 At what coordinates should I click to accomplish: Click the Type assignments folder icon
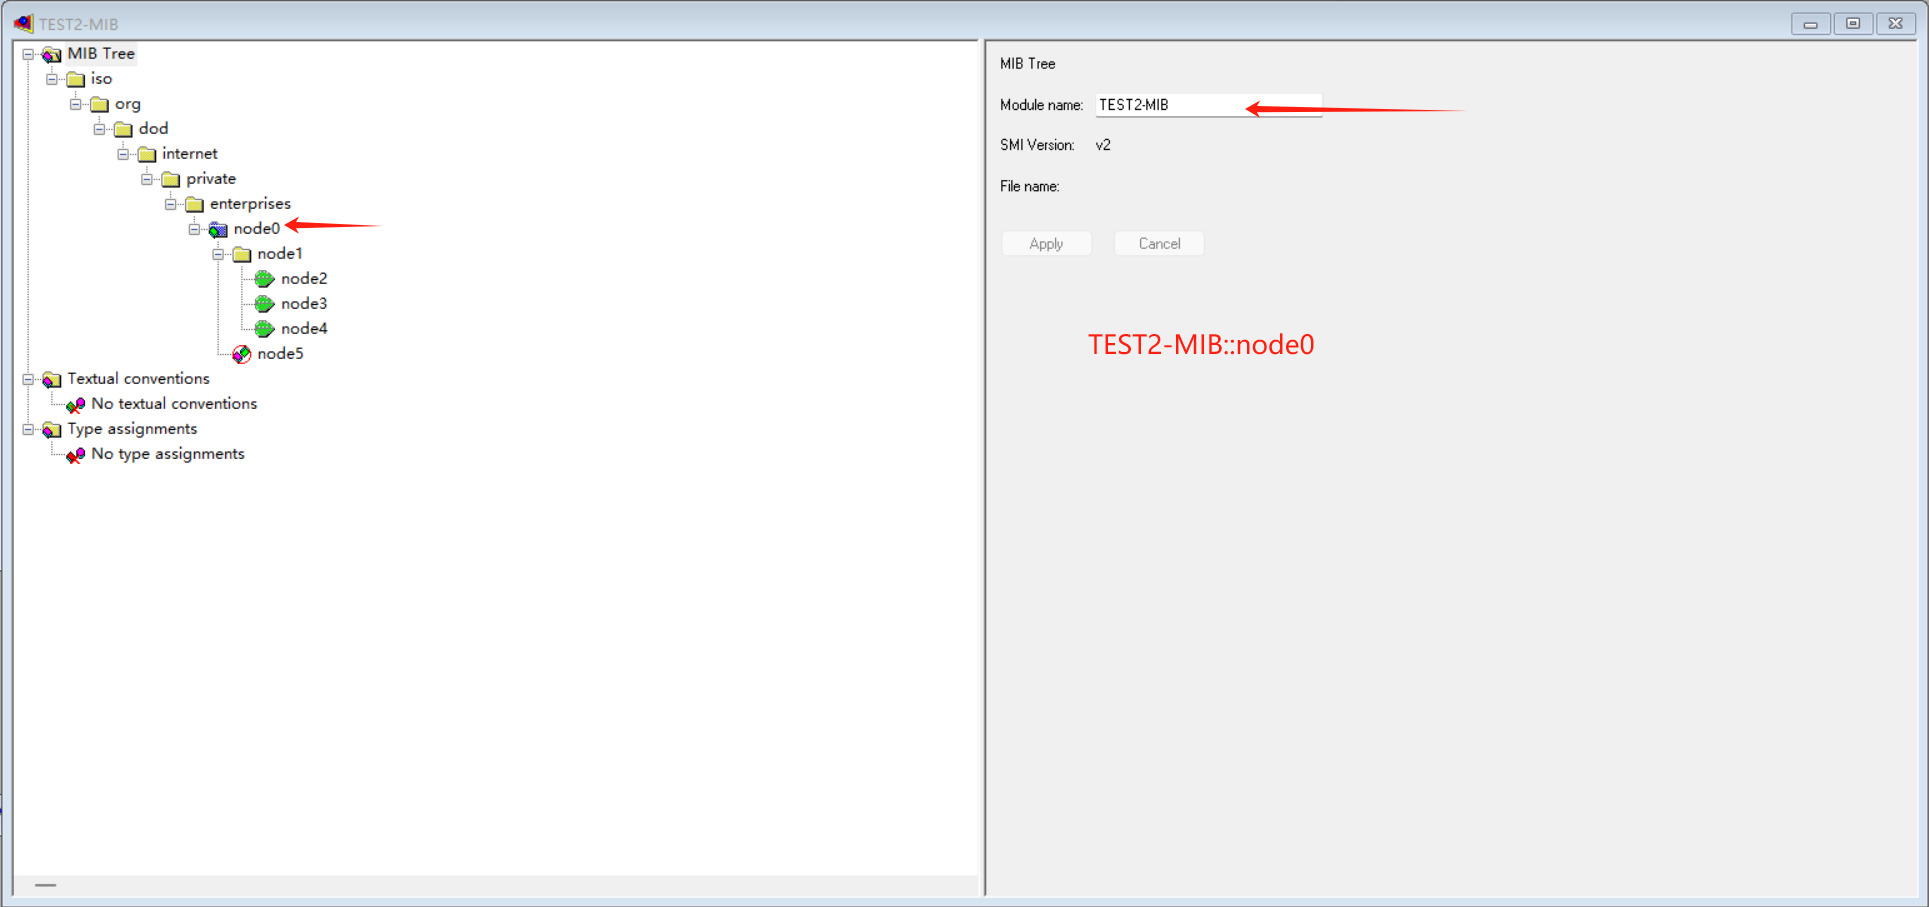51,429
